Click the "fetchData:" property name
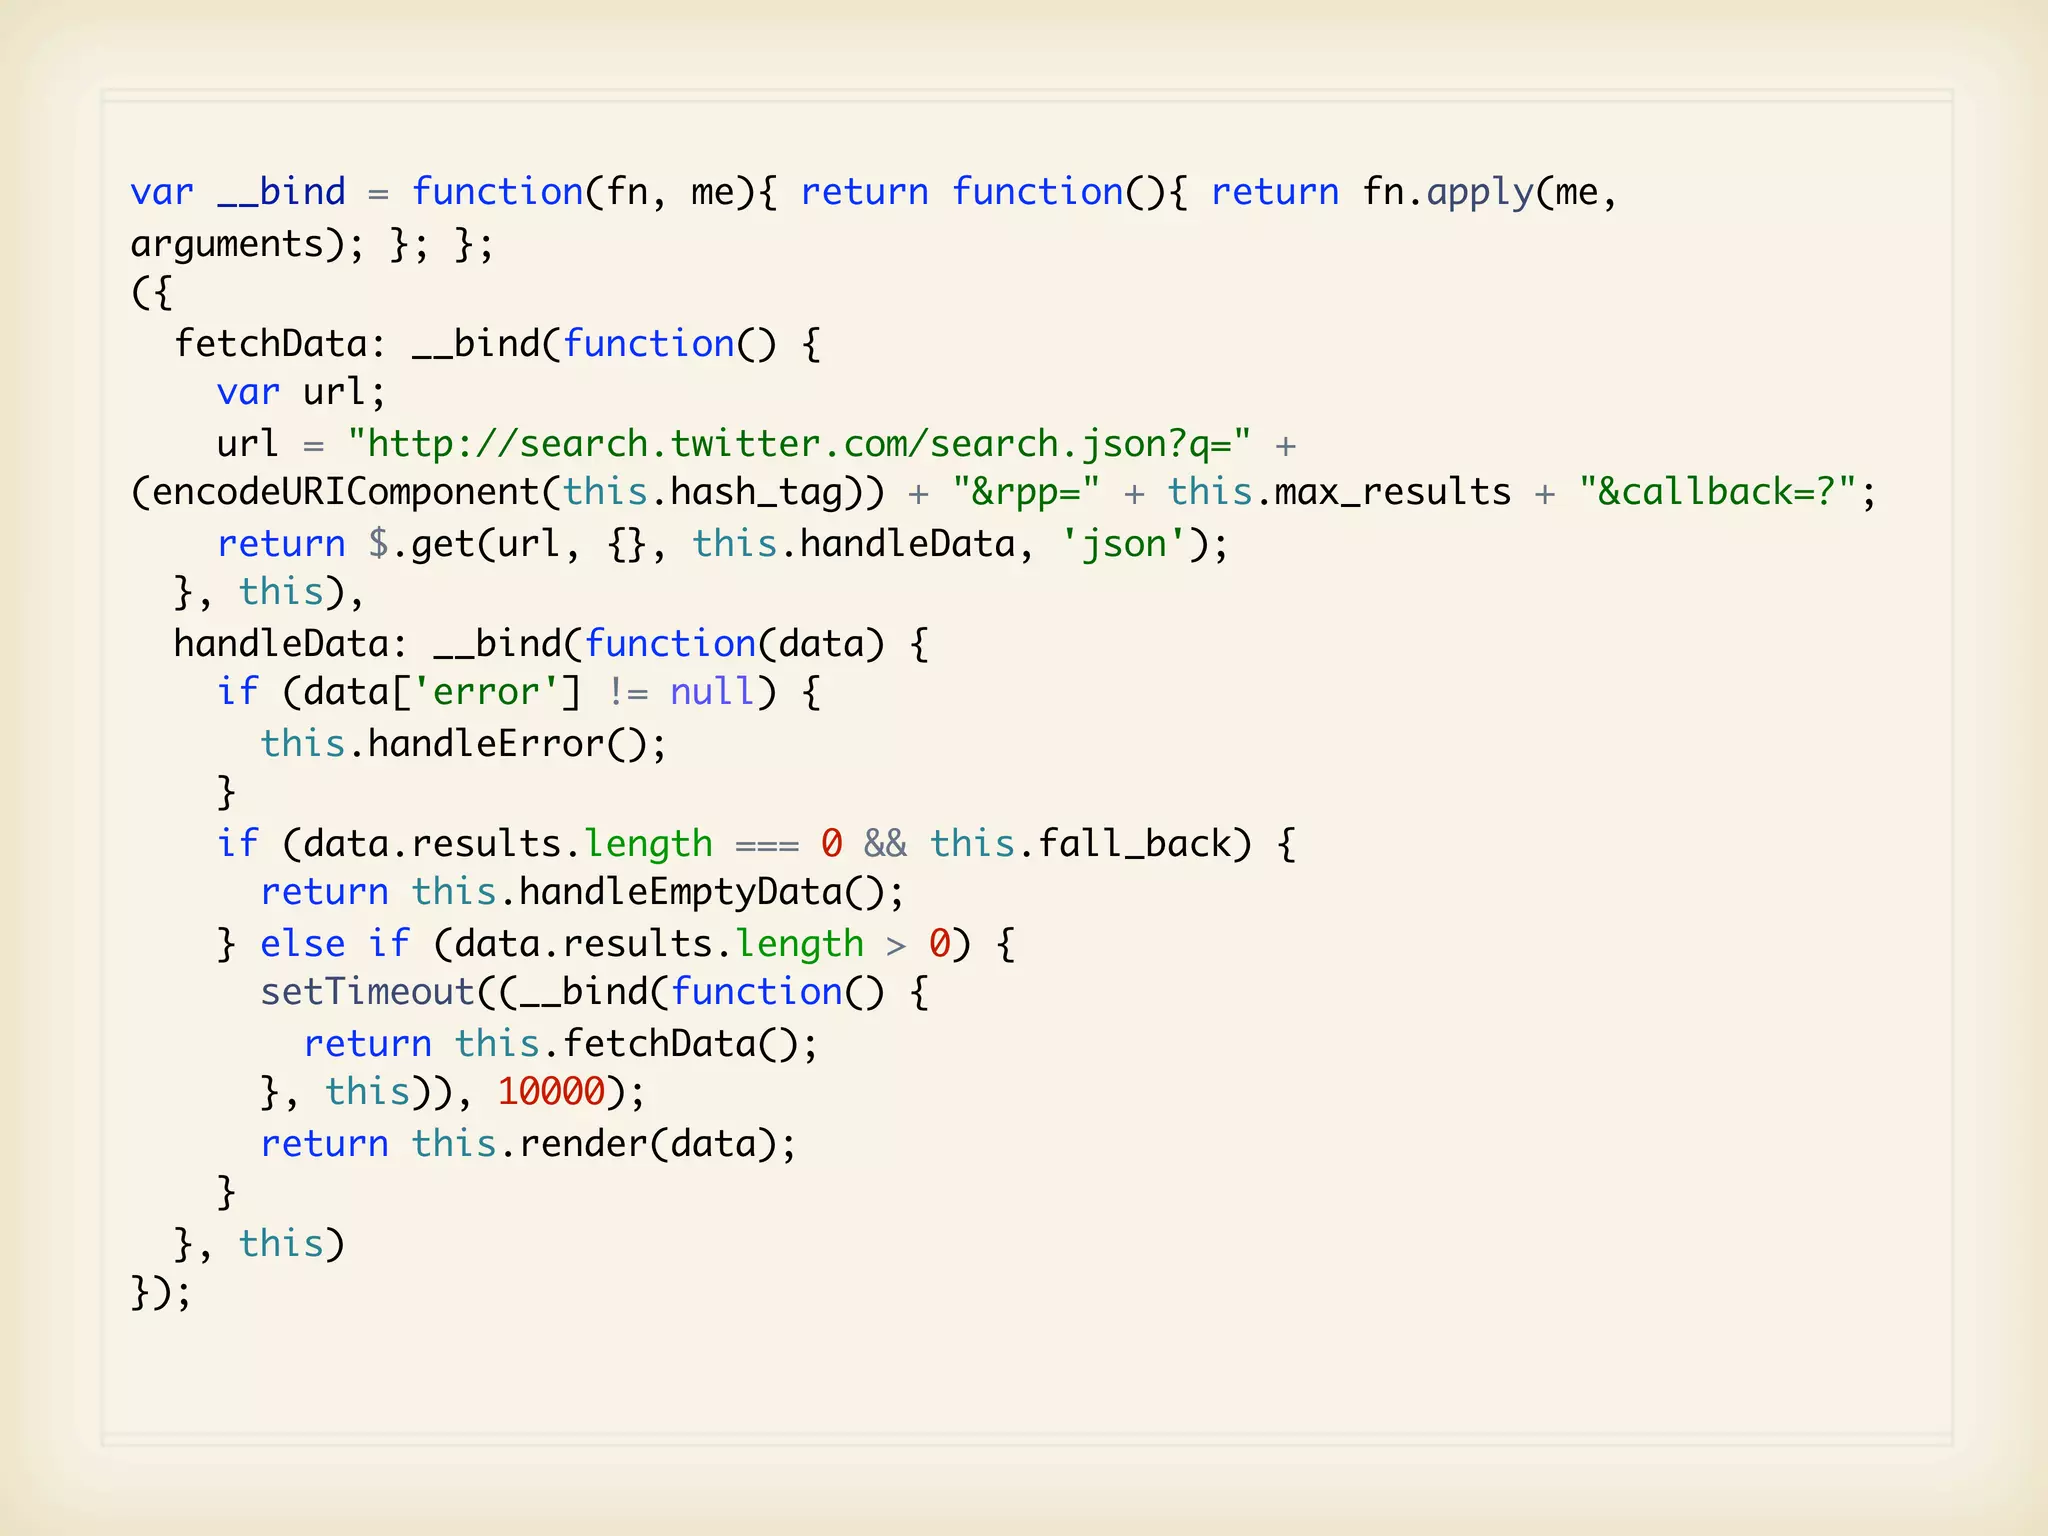The width and height of the screenshot is (2048, 1536). tap(280, 343)
